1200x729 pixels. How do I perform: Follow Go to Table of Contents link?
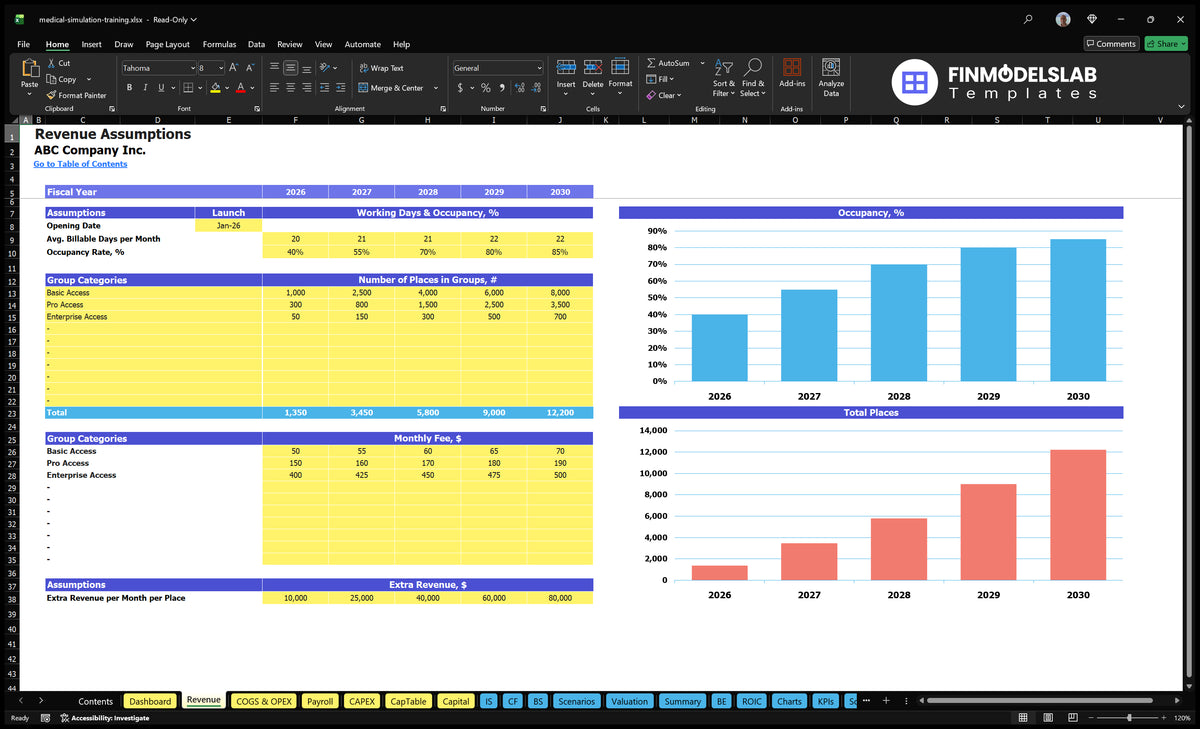[x=80, y=164]
